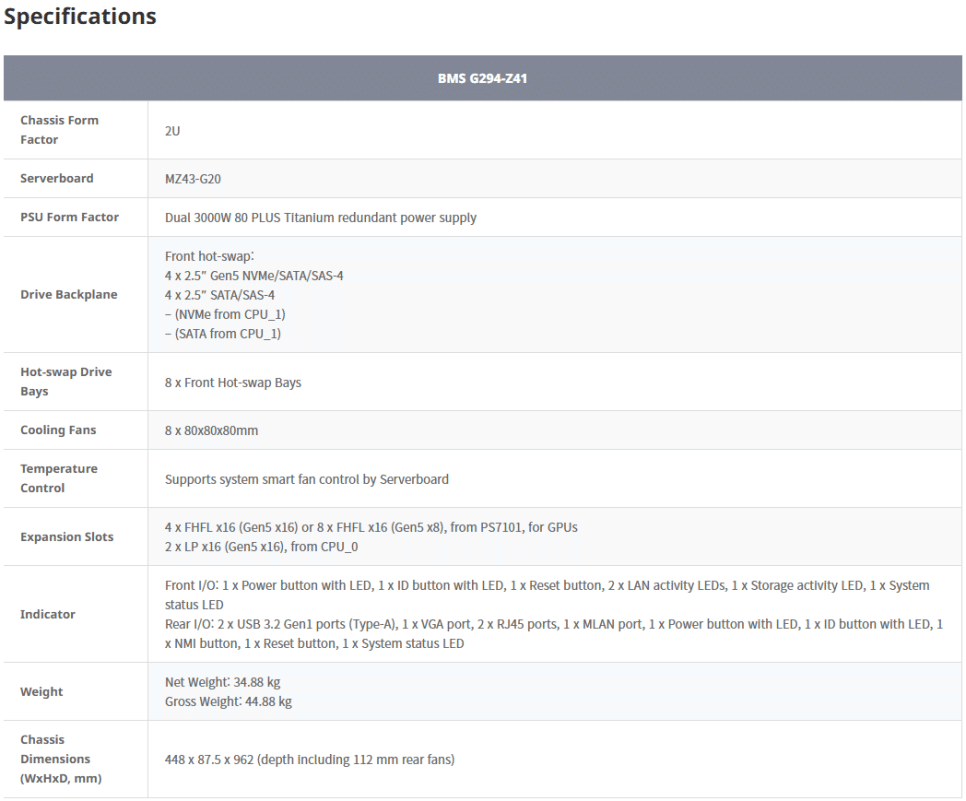This screenshot has width=966, height=801.
Task: Select the 8 x 80x80x80mm fan value
Action: pyautogui.click(x=211, y=431)
